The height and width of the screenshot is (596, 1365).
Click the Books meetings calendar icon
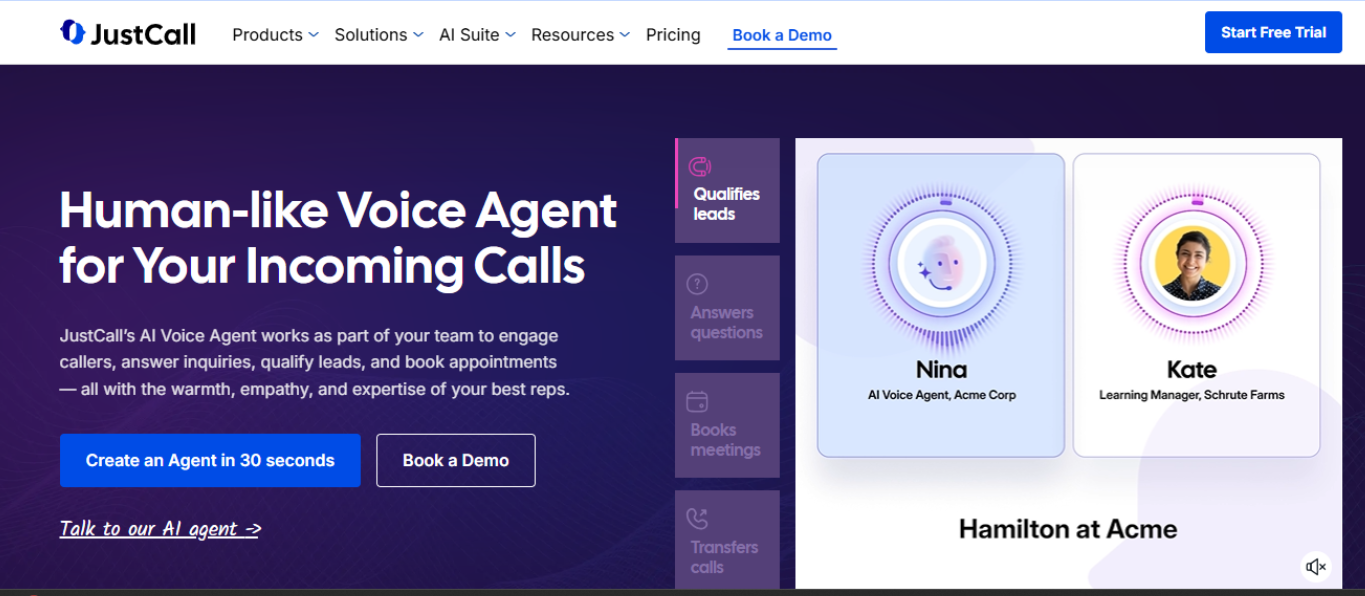[x=697, y=402]
